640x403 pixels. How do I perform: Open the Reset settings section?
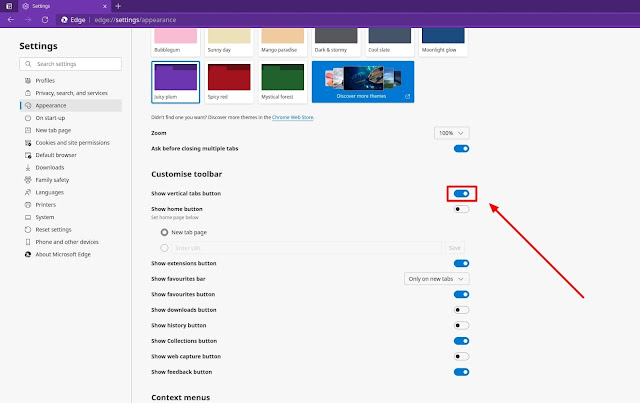point(70,229)
